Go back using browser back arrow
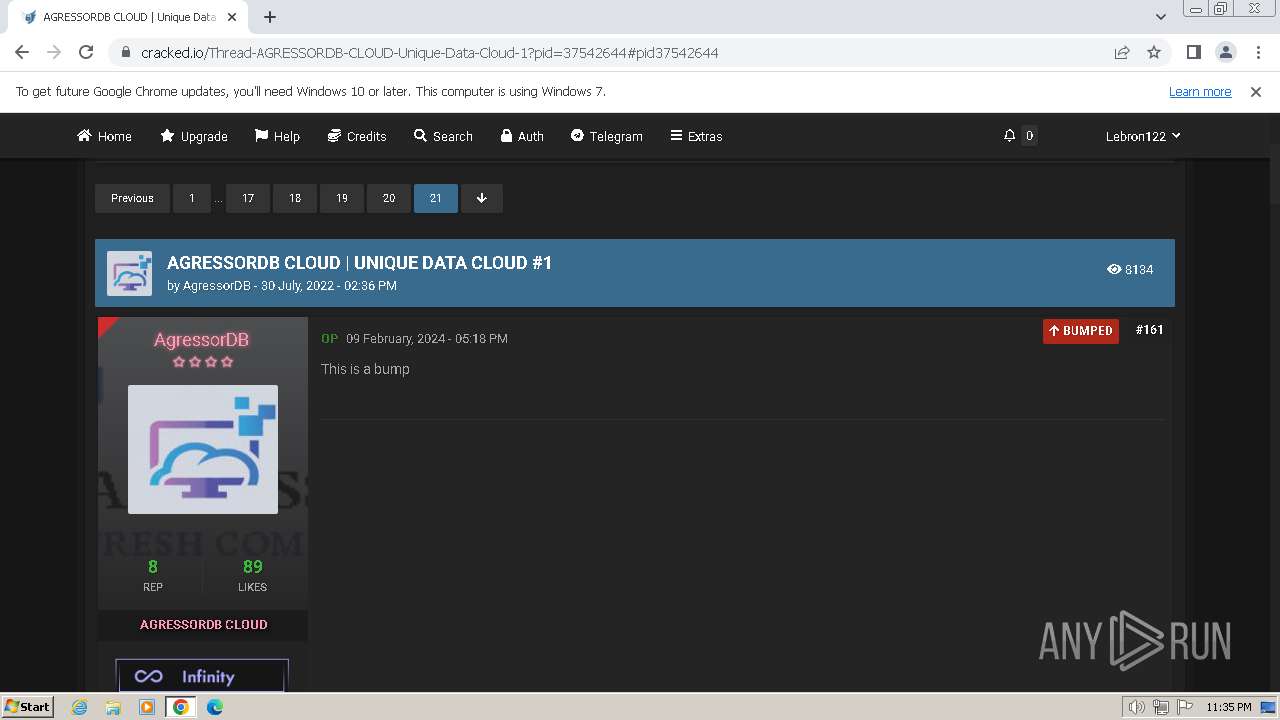Screen dimensions: 1280x720 pyautogui.click(x=22, y=52)
